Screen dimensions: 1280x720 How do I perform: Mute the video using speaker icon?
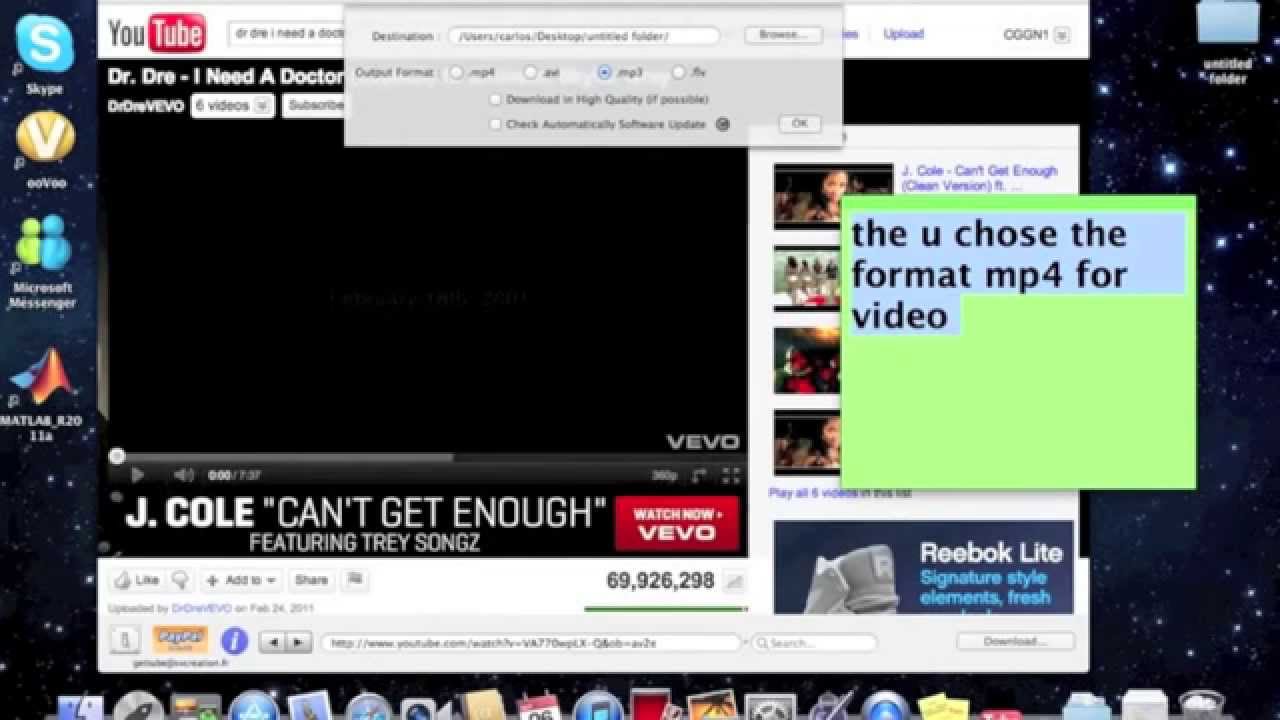click(x=183, y=475)
